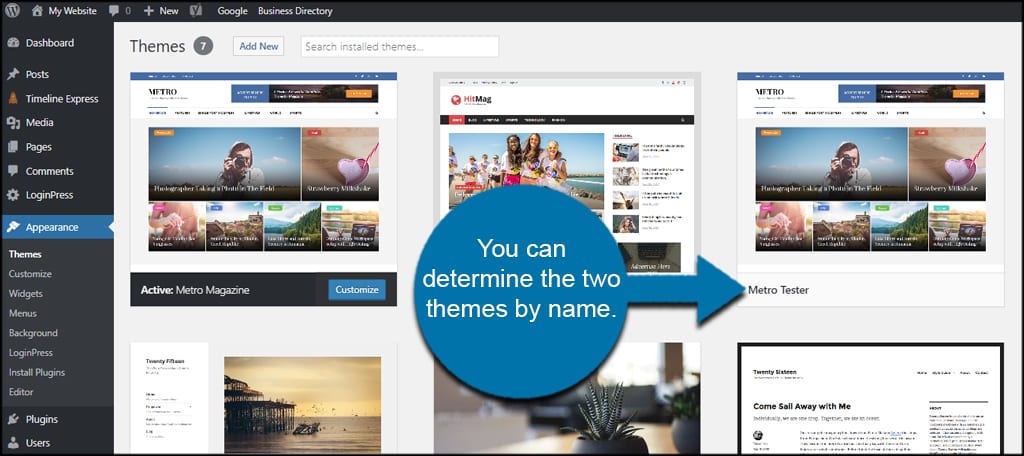Click the Add New theme button
Image resolution: width=1024 pixels, height=456 pixels.
(x=259, y=46)
